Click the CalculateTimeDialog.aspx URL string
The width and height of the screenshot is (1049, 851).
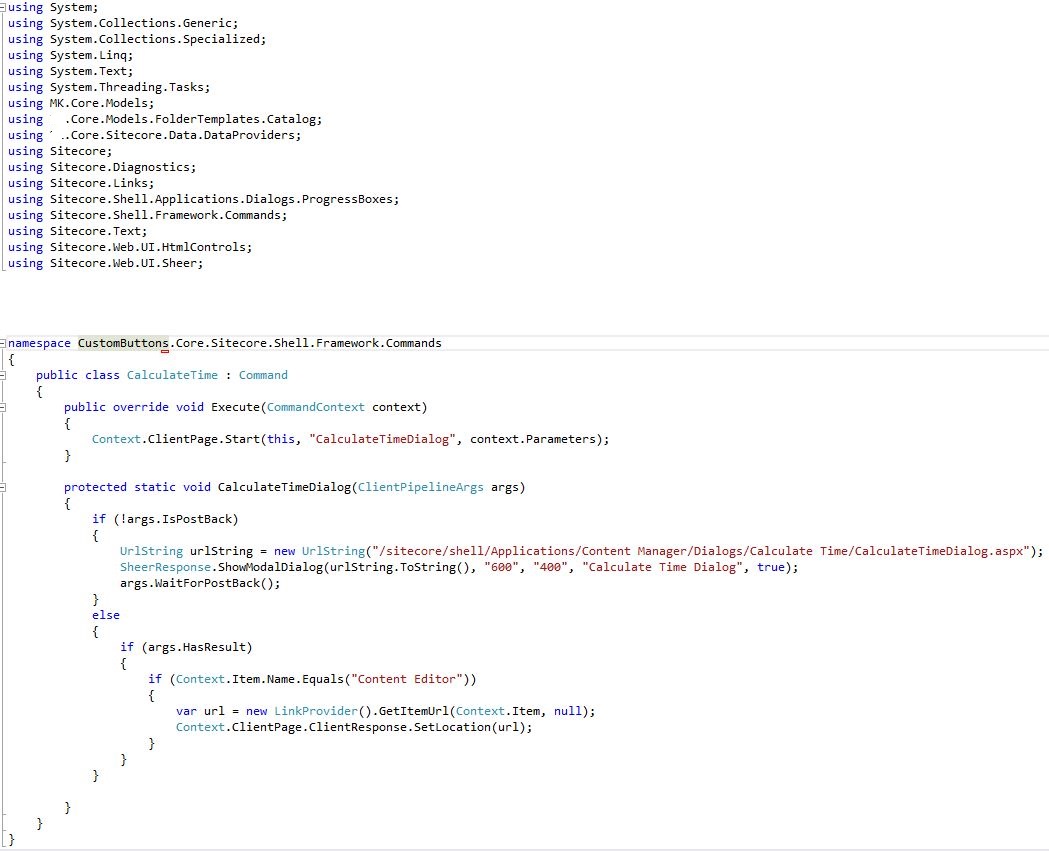point(700,552)
